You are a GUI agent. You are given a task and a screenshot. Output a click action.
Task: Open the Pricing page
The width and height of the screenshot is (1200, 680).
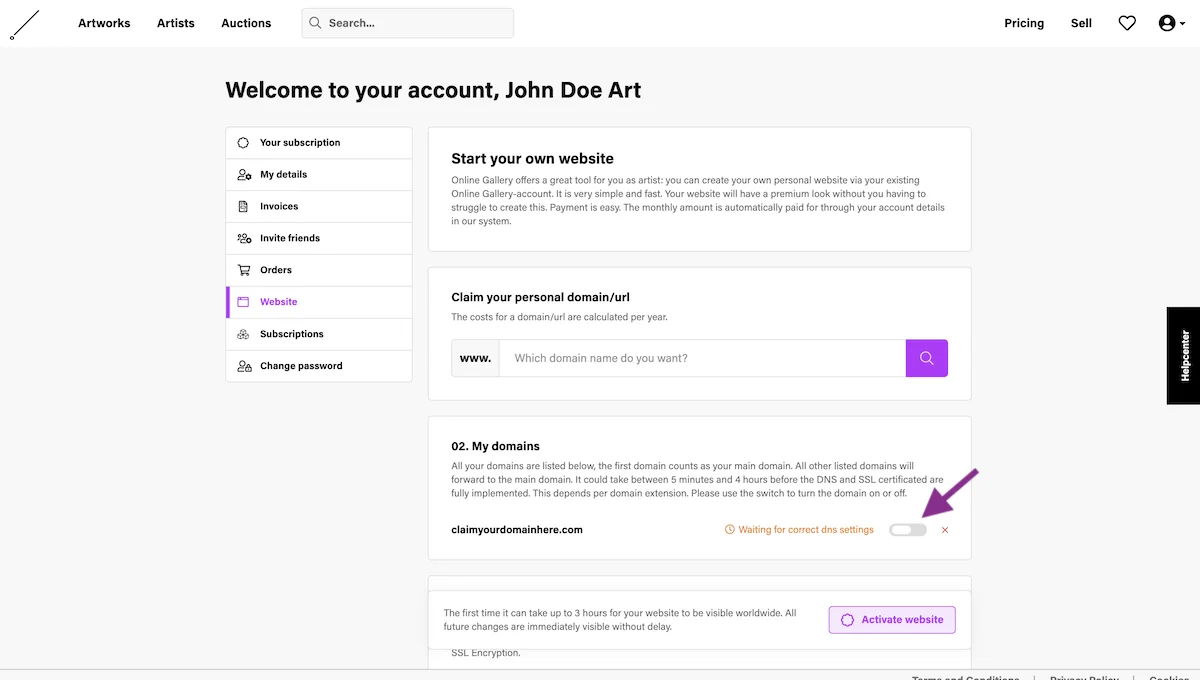tap(1024, 23)
